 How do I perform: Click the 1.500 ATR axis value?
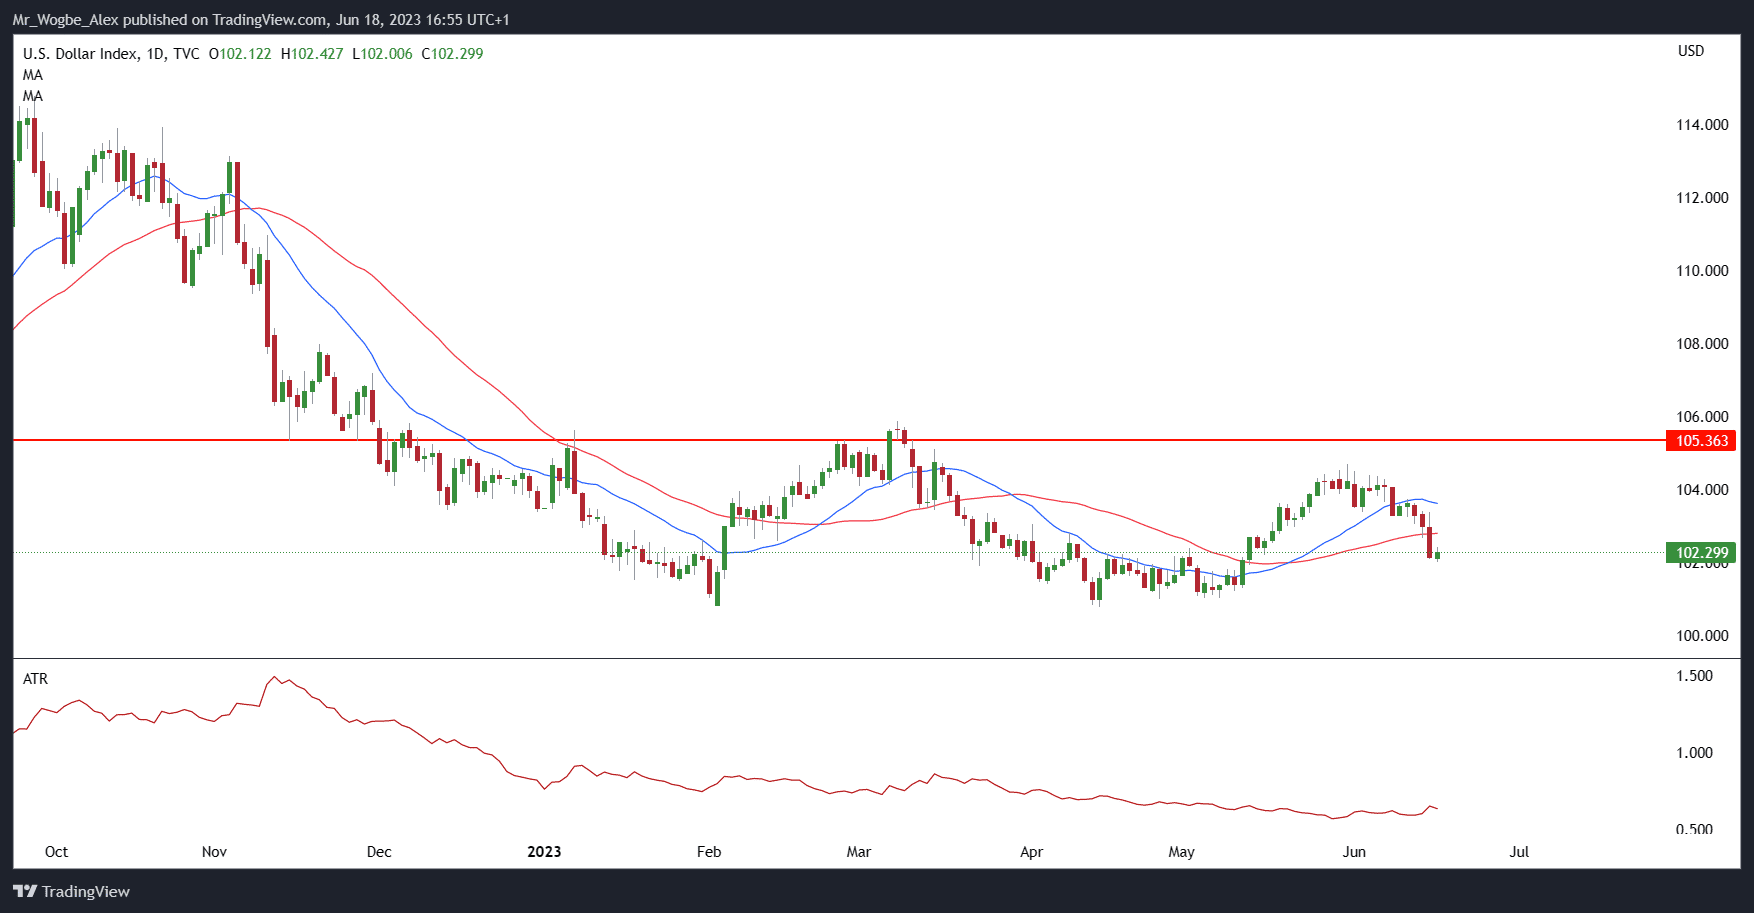1694,676
